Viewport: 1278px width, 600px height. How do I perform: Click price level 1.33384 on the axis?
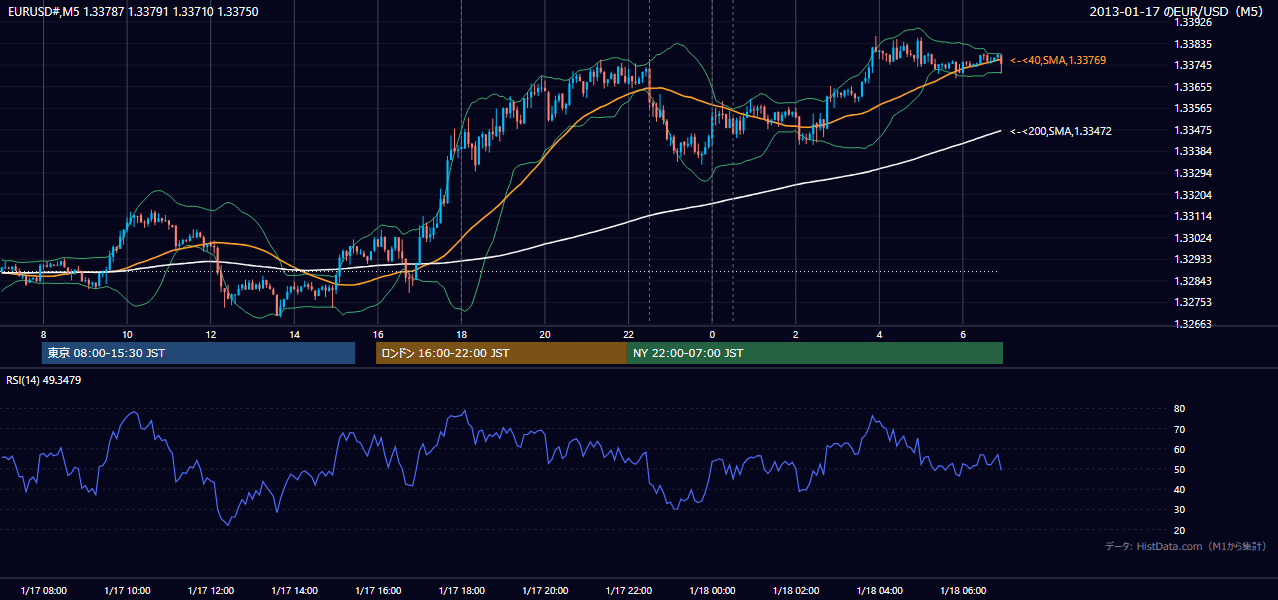click(1192, 152)
